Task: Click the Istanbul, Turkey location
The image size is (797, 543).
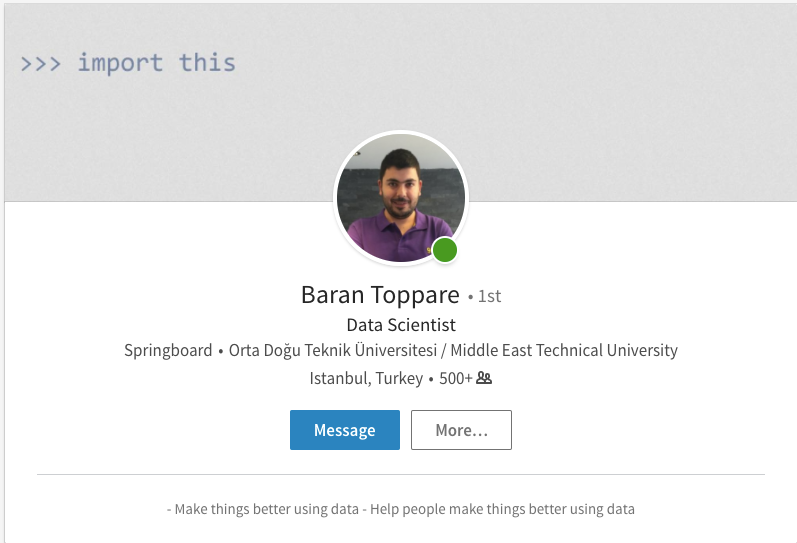Action: tap(366, 378)
